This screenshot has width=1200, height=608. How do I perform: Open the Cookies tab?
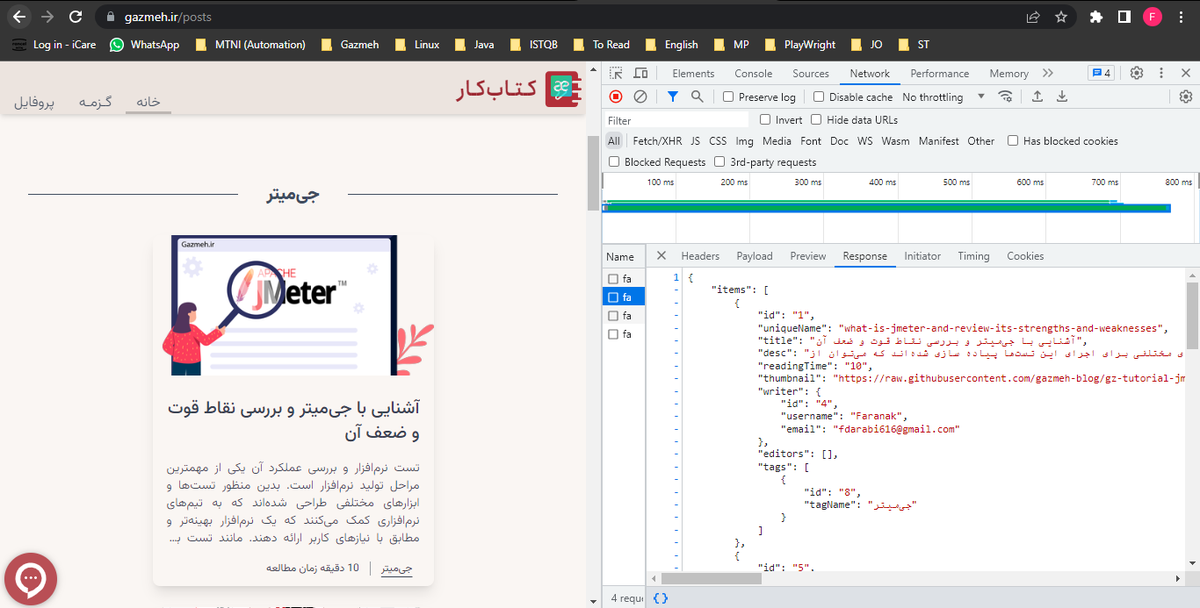pos(1025,256)
